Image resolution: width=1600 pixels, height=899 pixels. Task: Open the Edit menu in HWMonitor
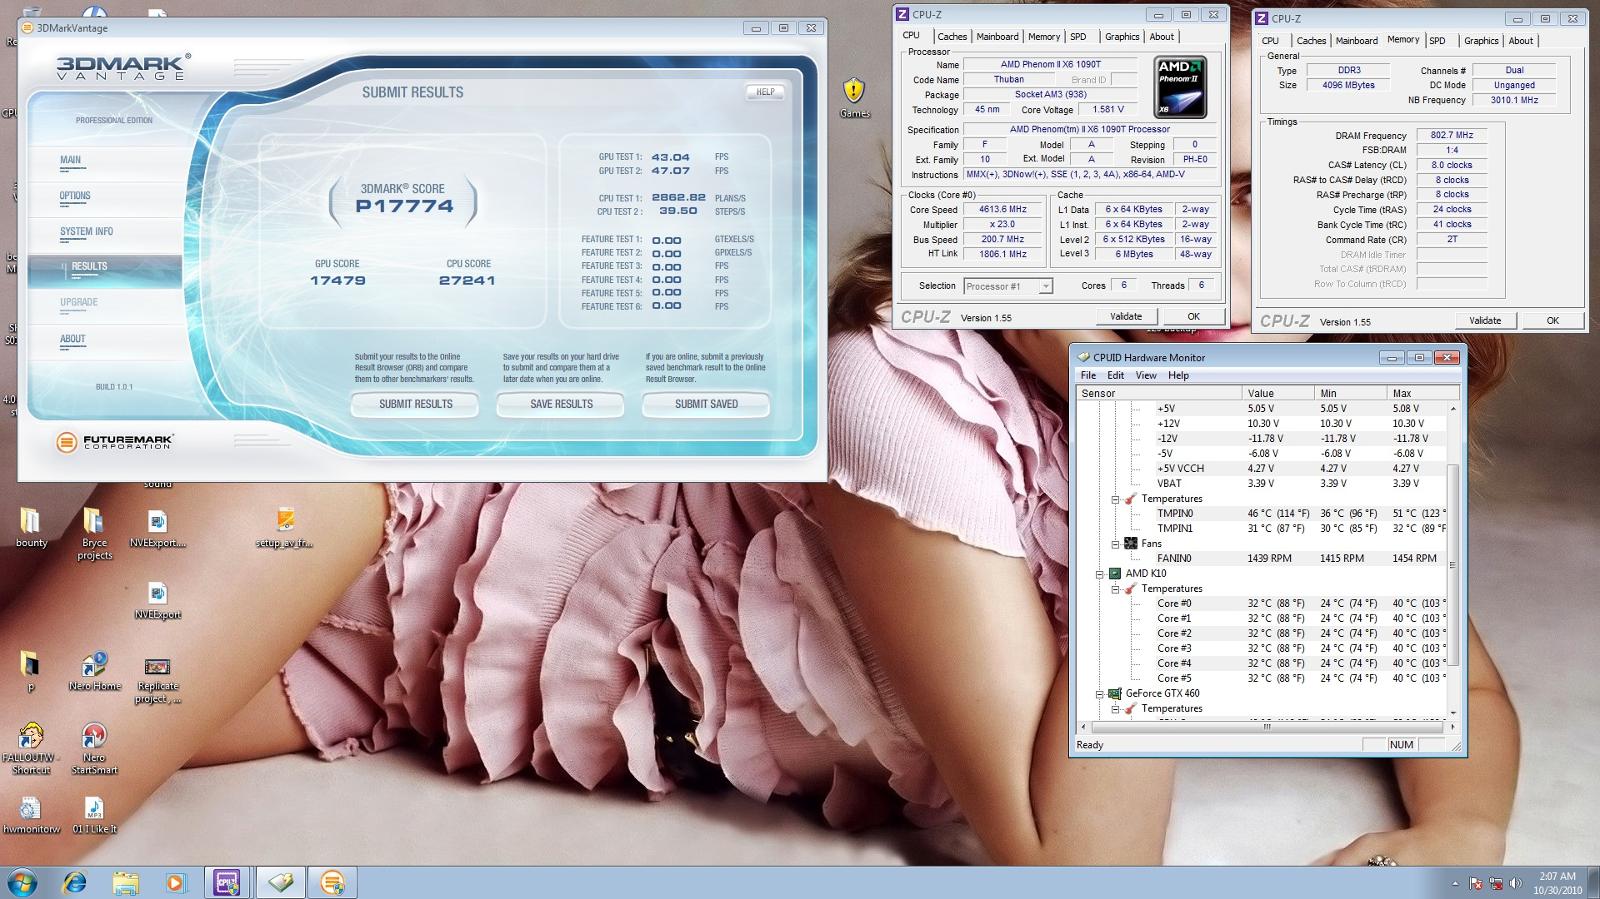[1115, 375]
